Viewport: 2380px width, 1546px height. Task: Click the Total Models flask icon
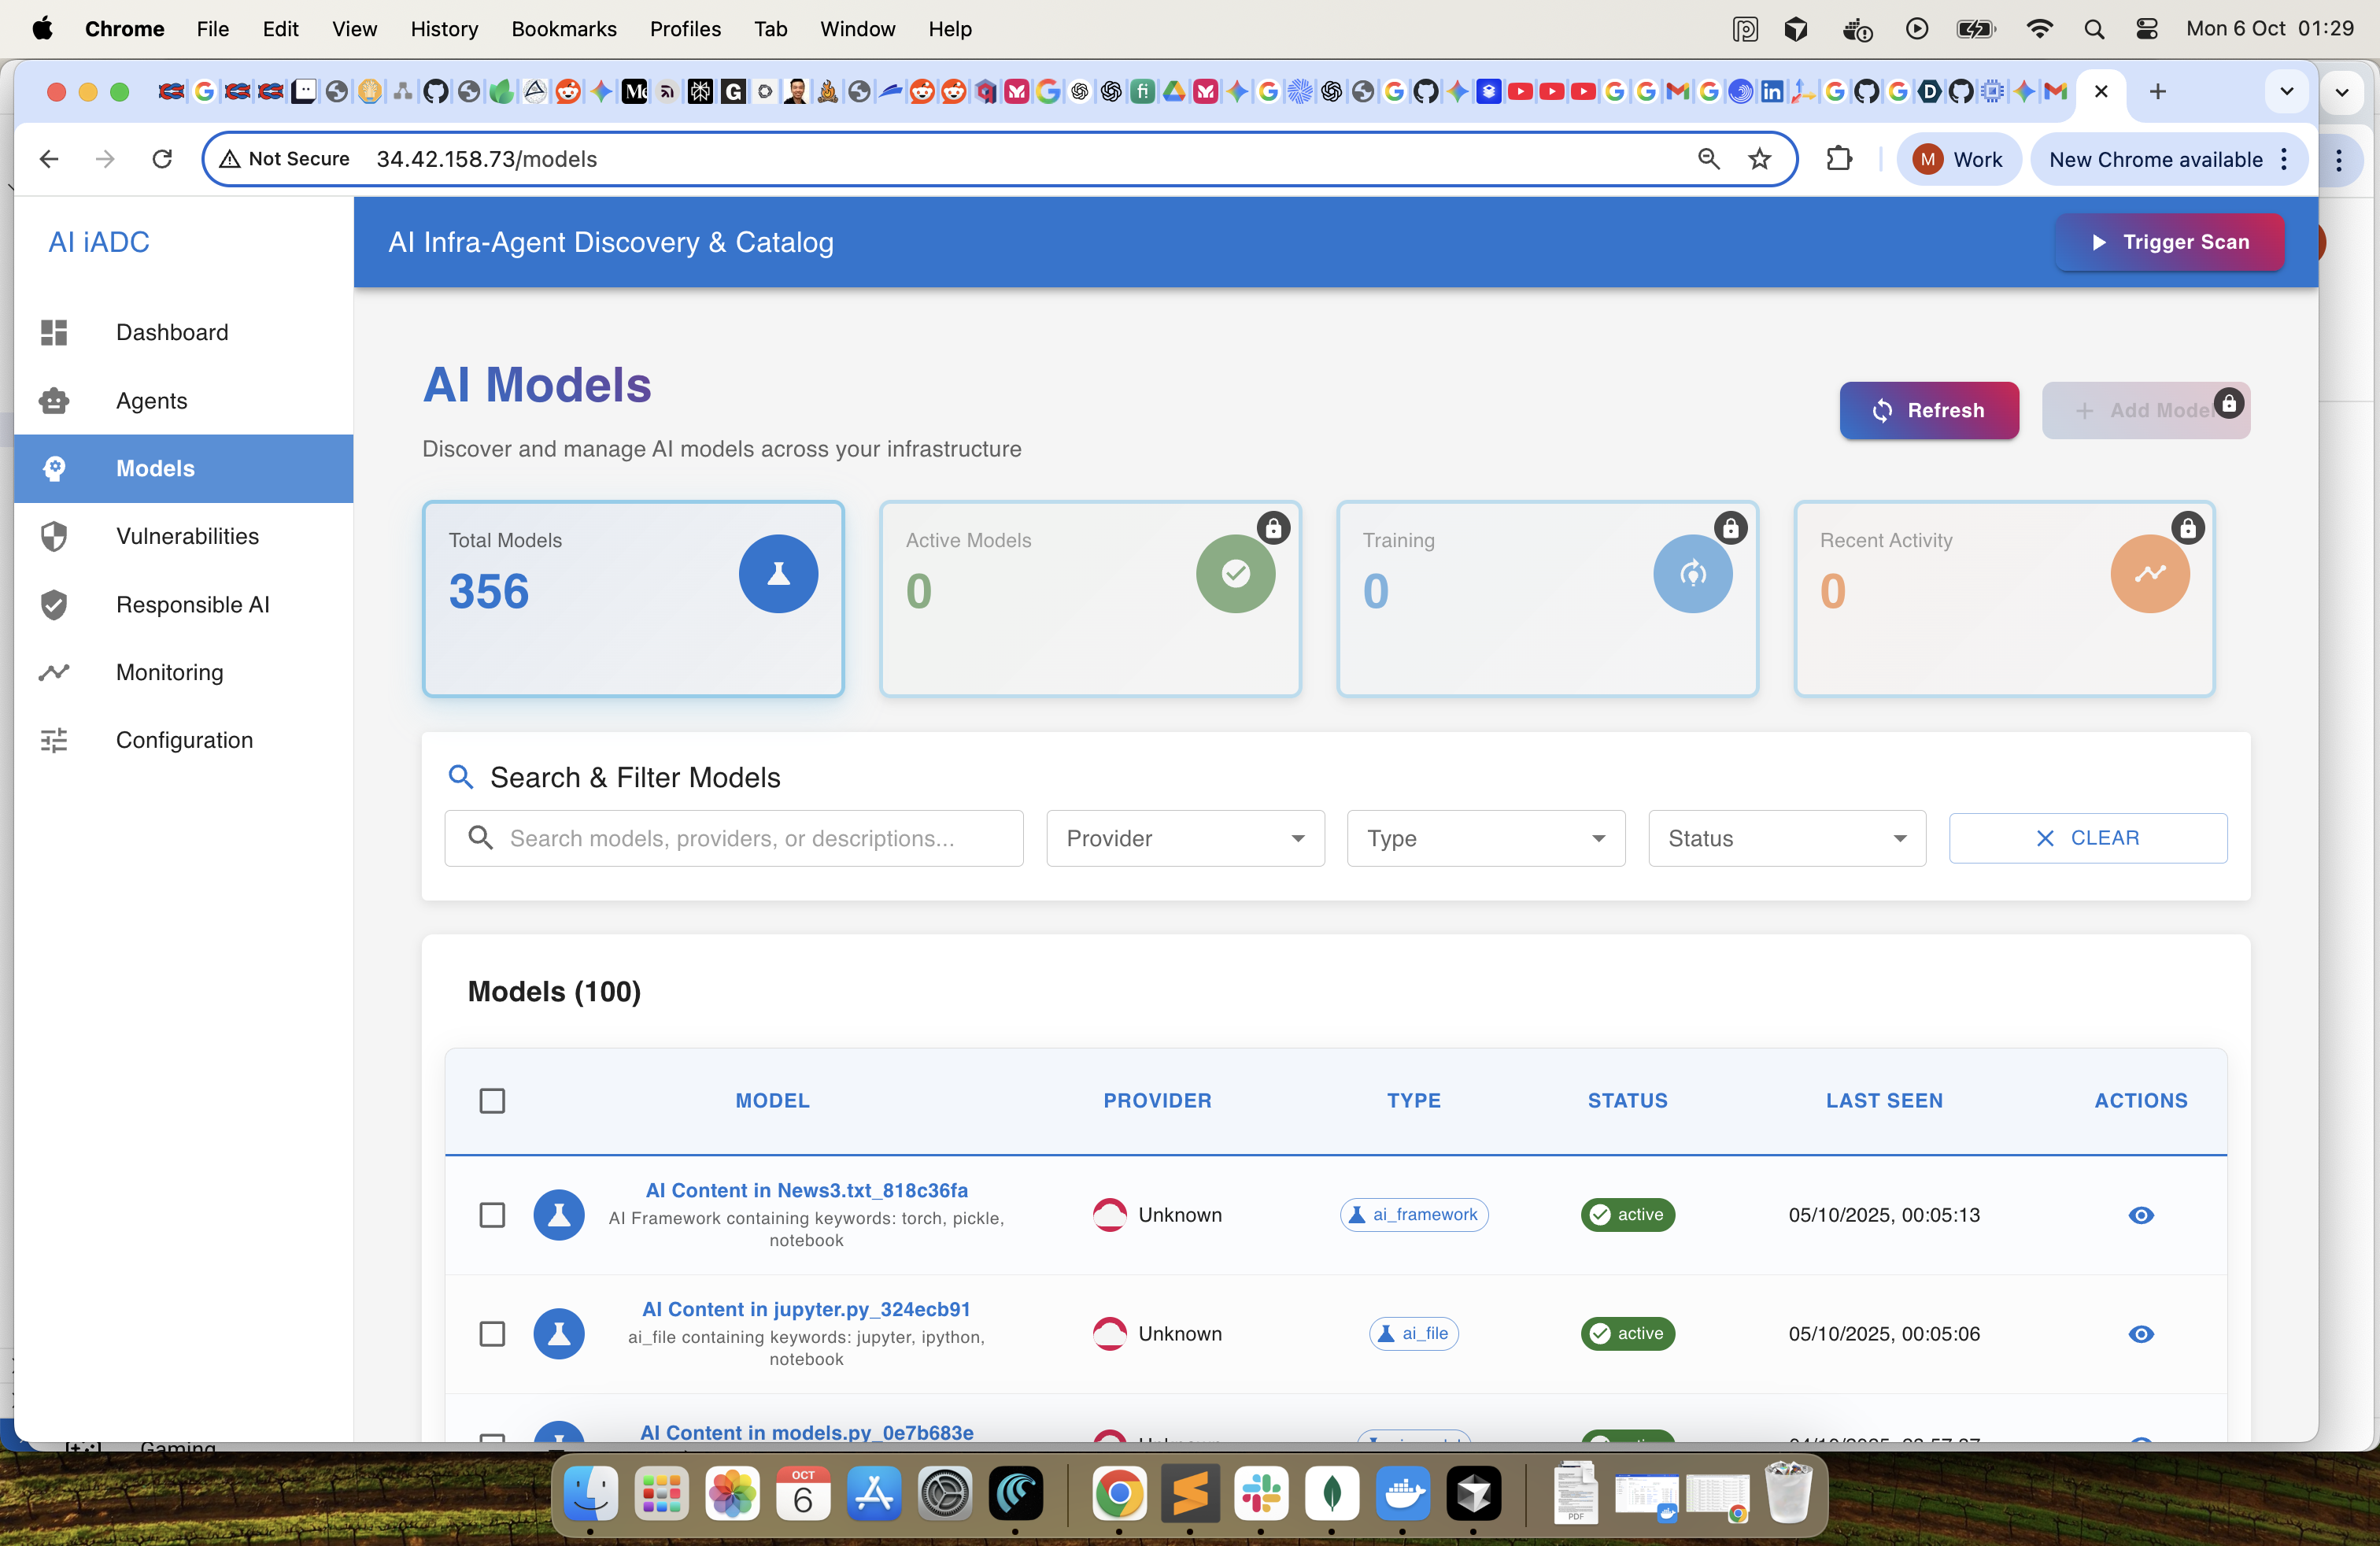[x=778, y=574]
